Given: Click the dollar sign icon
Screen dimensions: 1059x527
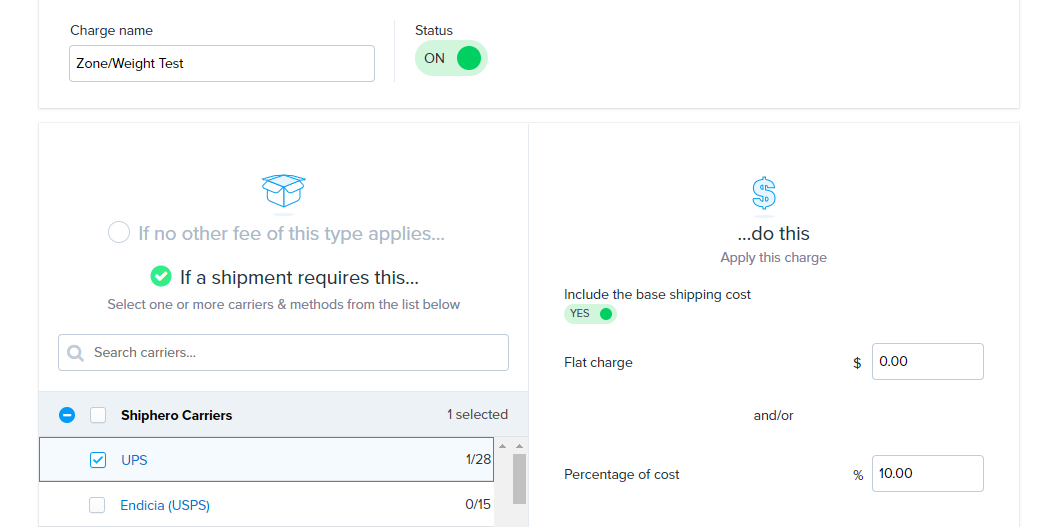Looking at the screenshot, I should (x=764, y=192).
